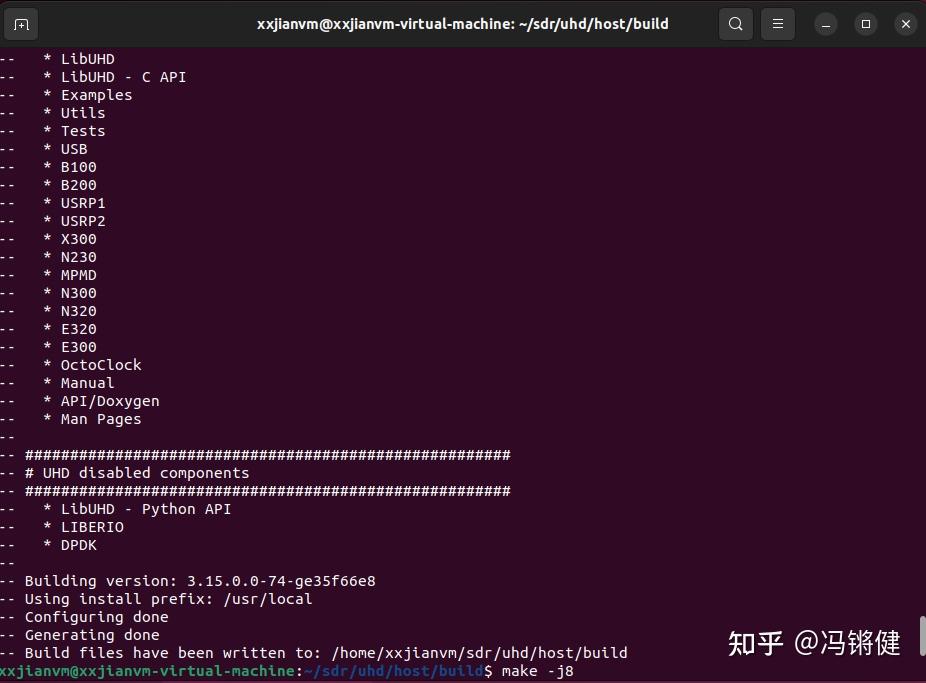Click the window title showing current directory
This screenshot has width=926, height=683.
click(462, 23)
